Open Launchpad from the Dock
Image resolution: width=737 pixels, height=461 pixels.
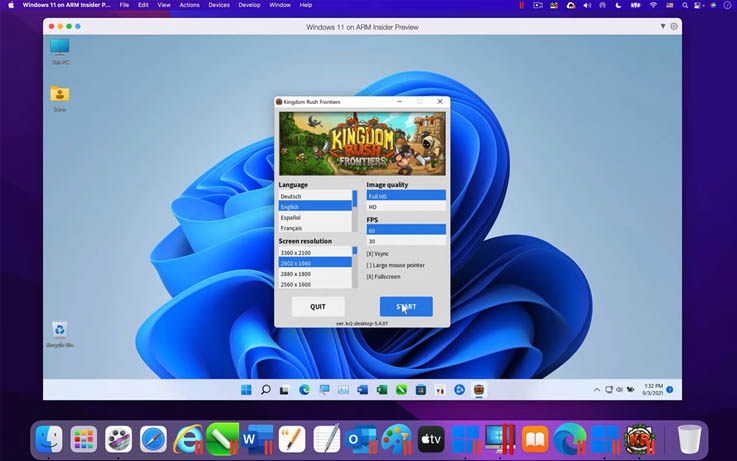click(84, 439)
